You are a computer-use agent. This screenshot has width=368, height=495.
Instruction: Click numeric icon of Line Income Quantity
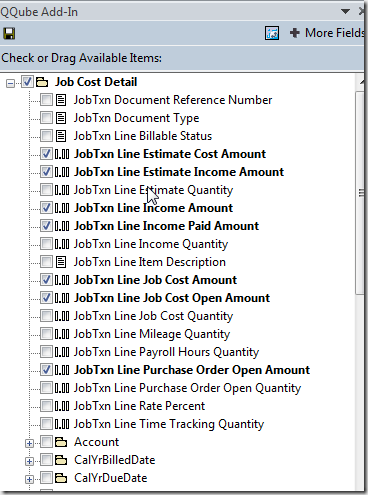click(x=62, y=244)
